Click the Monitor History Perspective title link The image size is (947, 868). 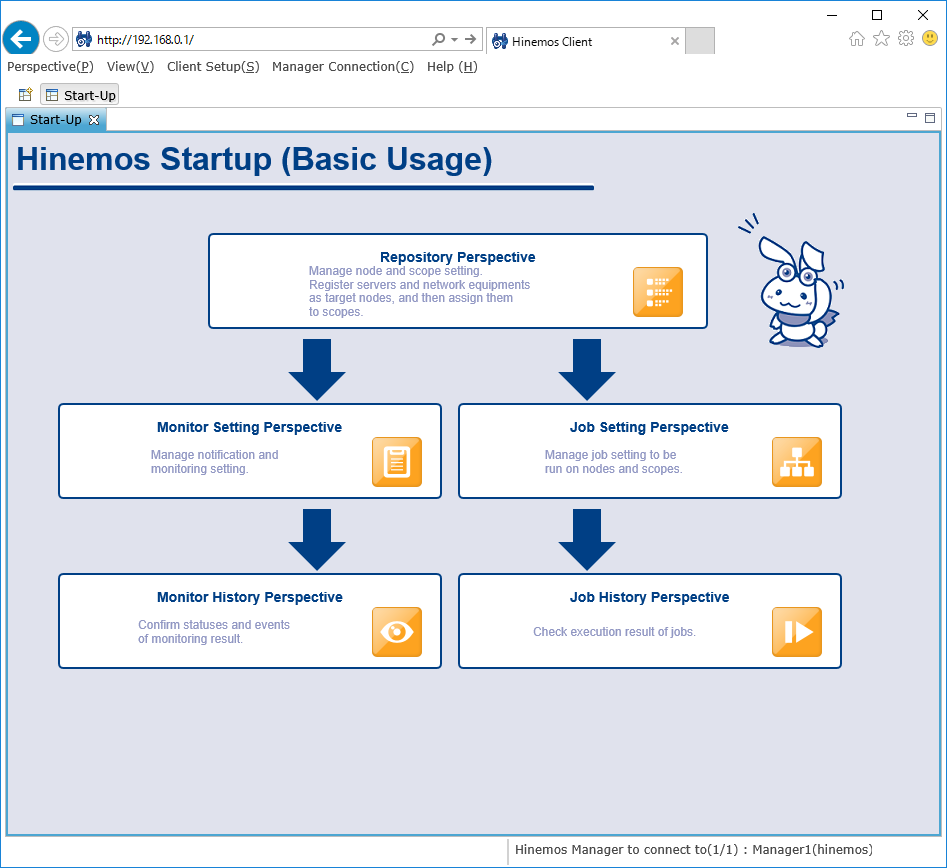coord(250,597)
